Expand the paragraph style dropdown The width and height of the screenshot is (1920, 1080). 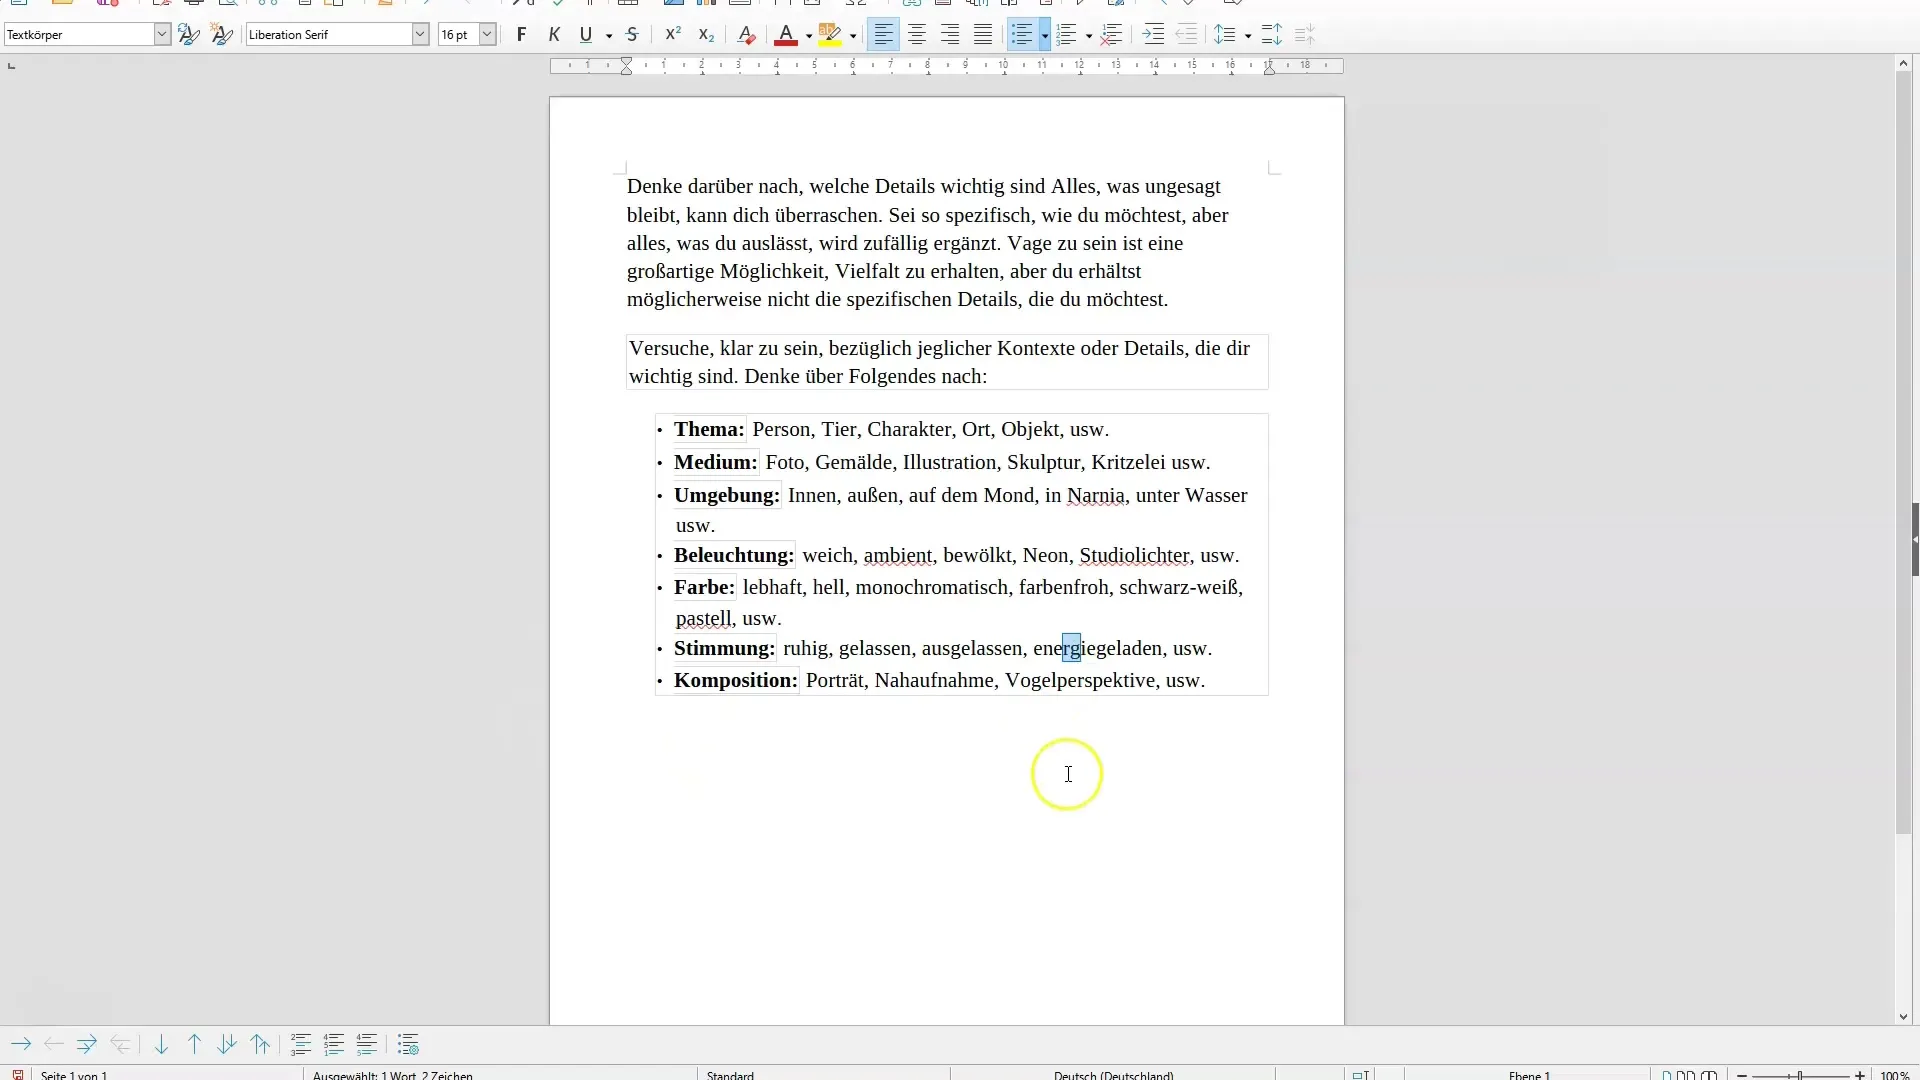point(161,34)
